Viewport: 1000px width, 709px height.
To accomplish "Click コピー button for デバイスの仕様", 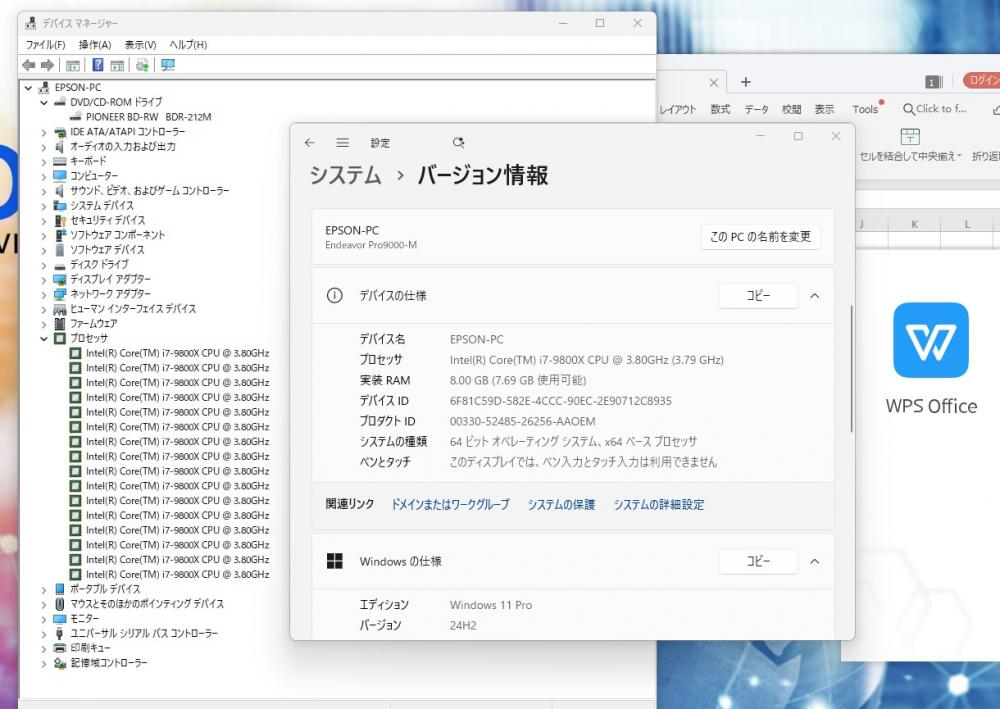I will [x=758, y=296].
